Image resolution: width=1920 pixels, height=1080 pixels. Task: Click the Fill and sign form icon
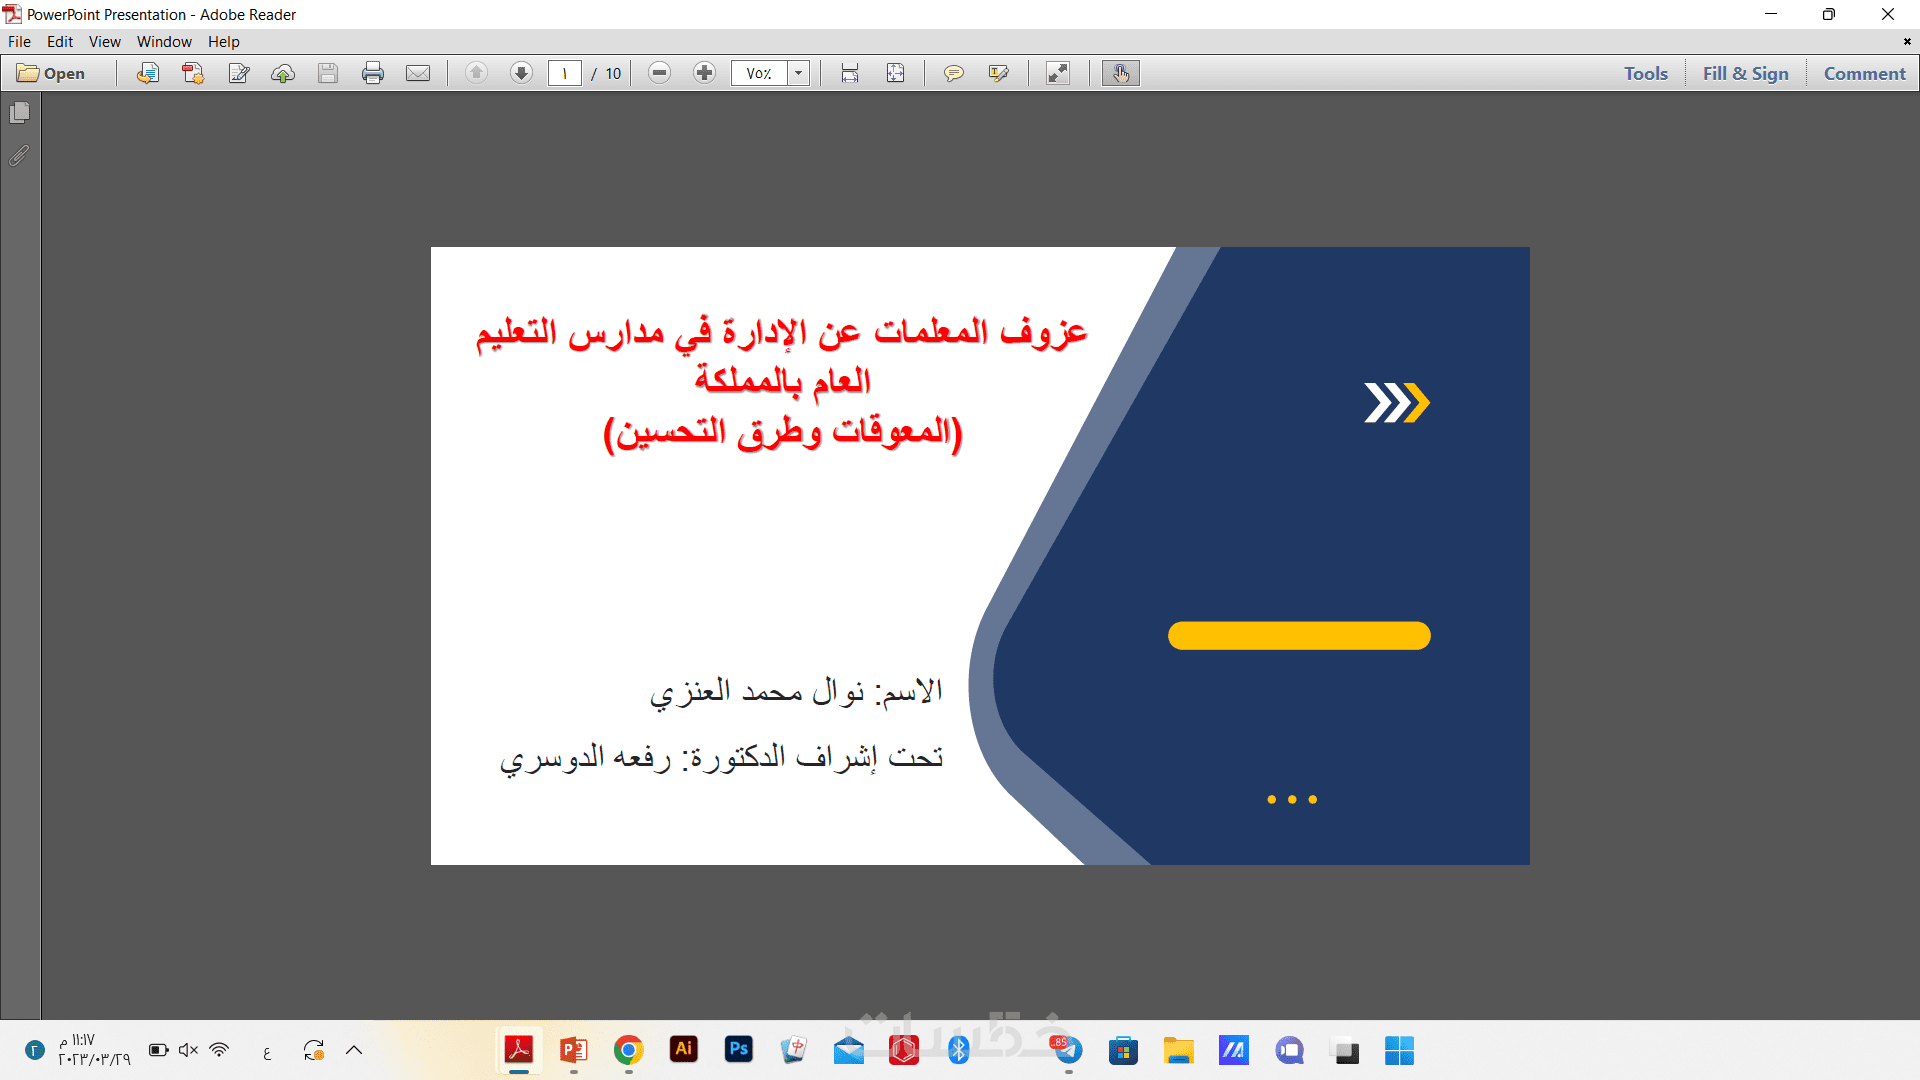[239, 73]
